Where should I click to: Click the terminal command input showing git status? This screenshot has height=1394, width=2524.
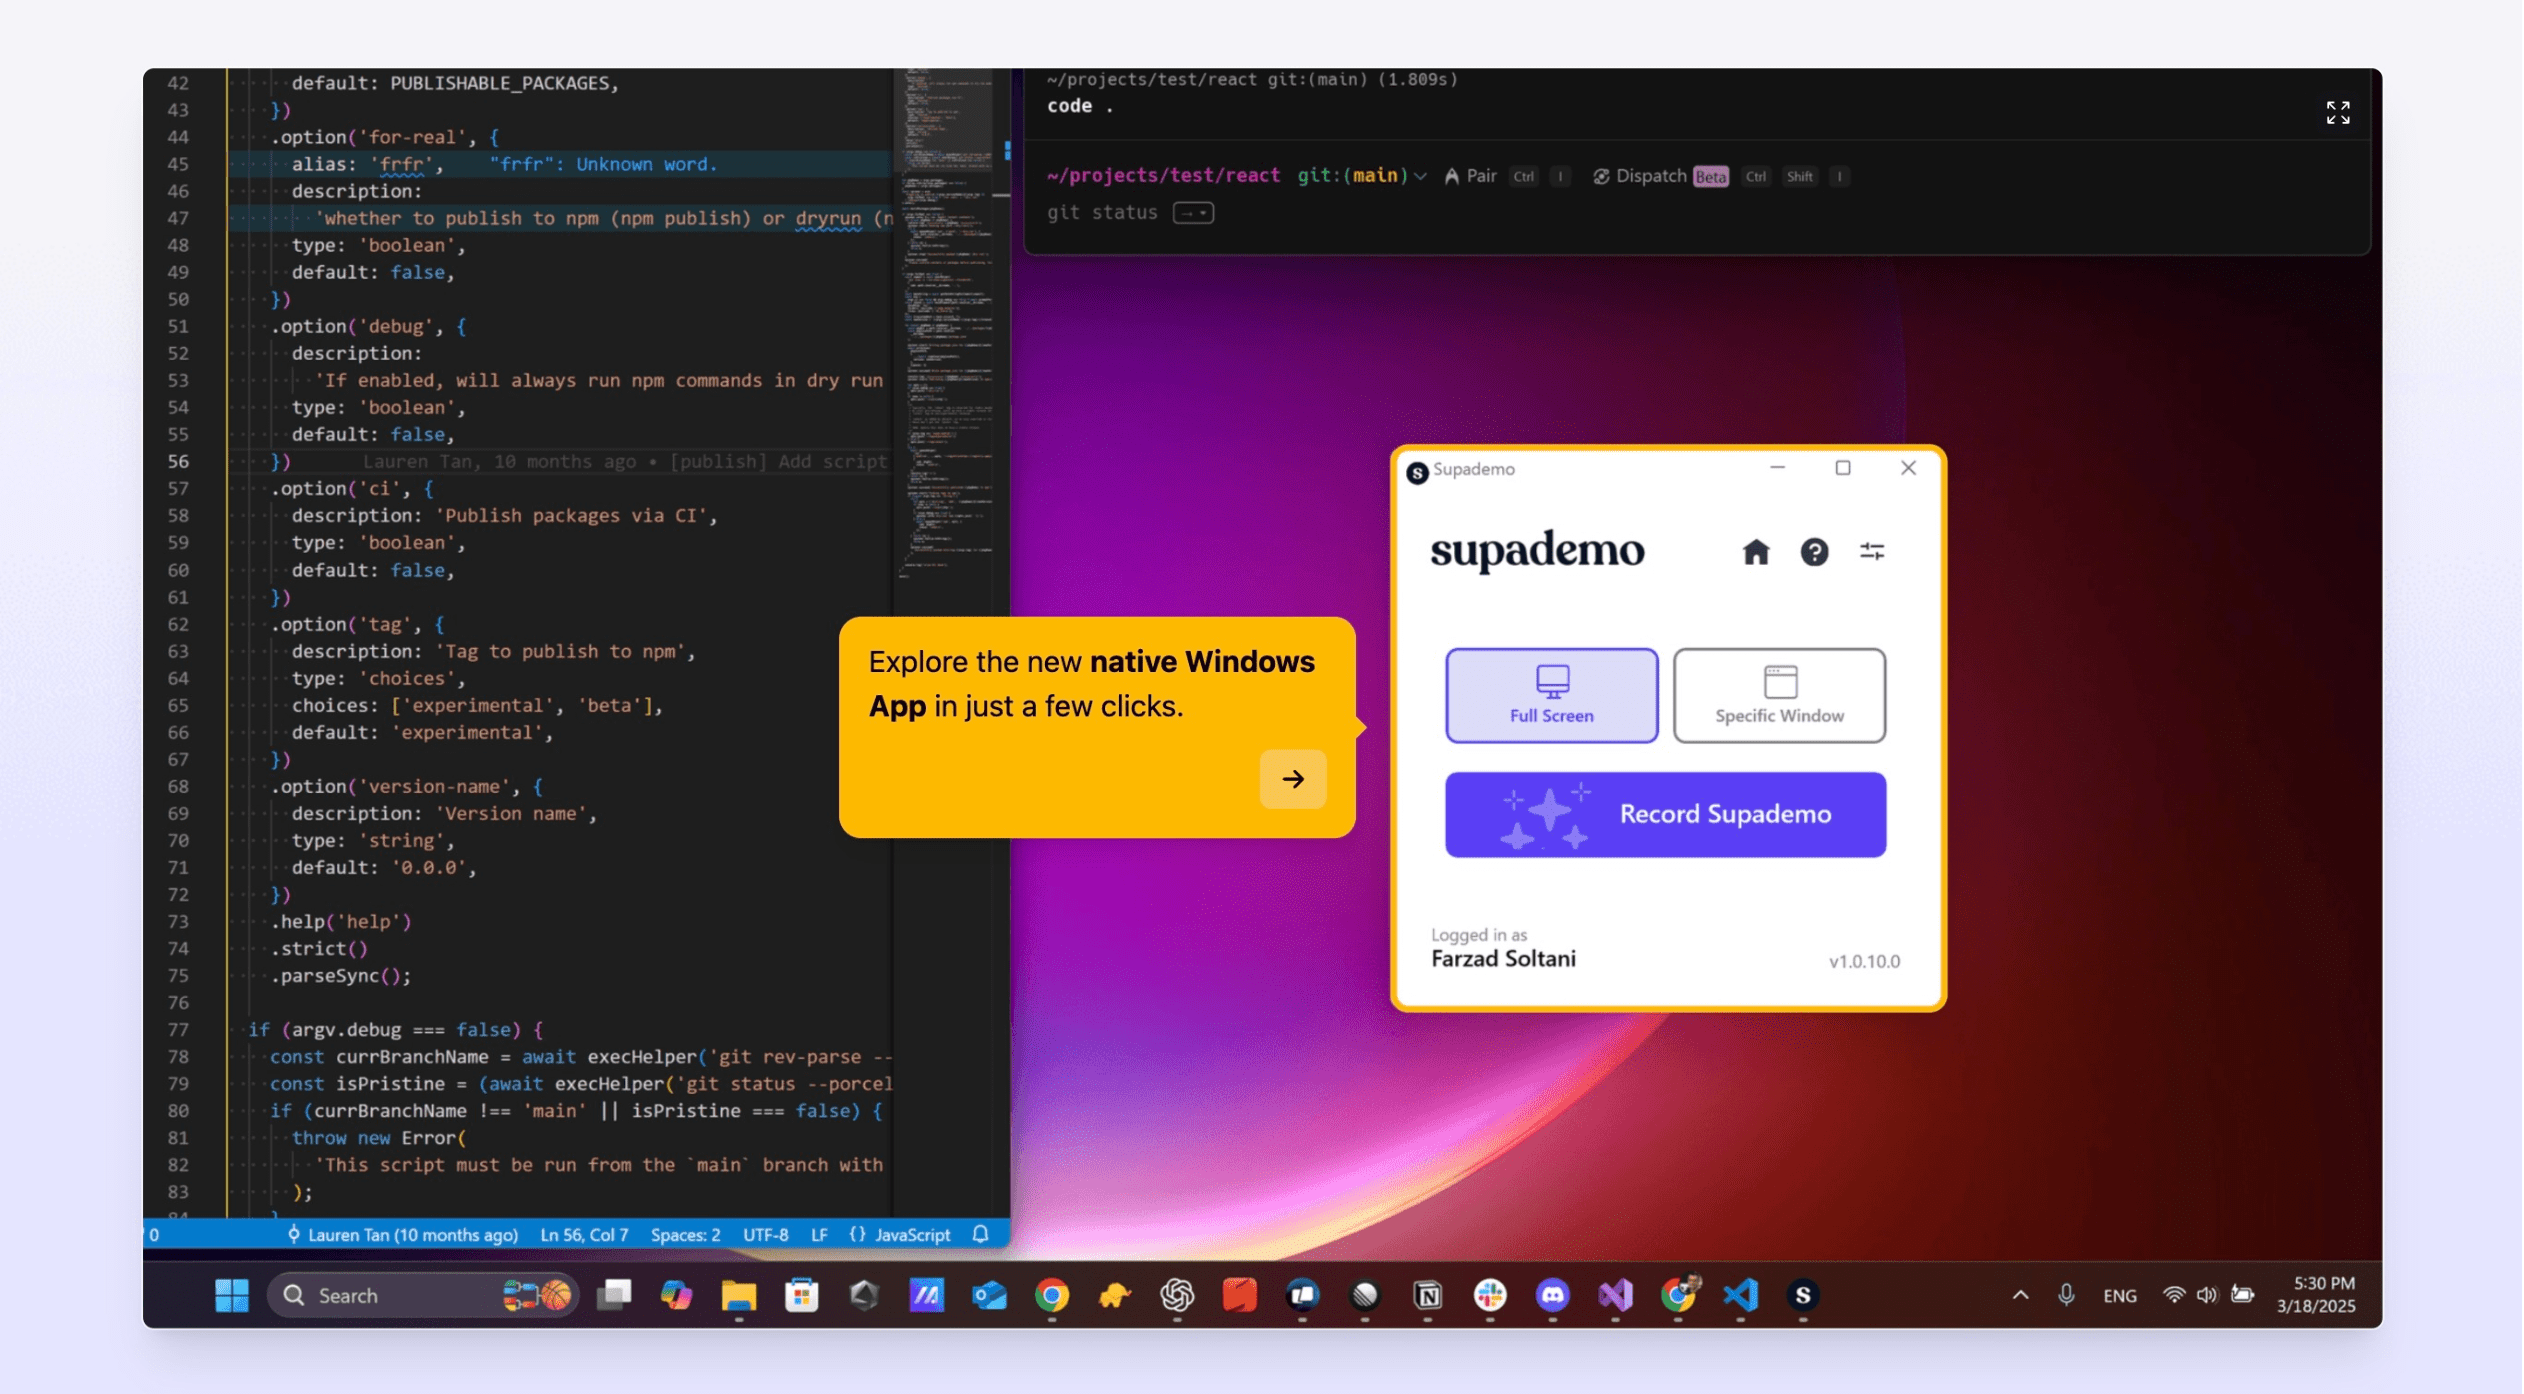1102,212
